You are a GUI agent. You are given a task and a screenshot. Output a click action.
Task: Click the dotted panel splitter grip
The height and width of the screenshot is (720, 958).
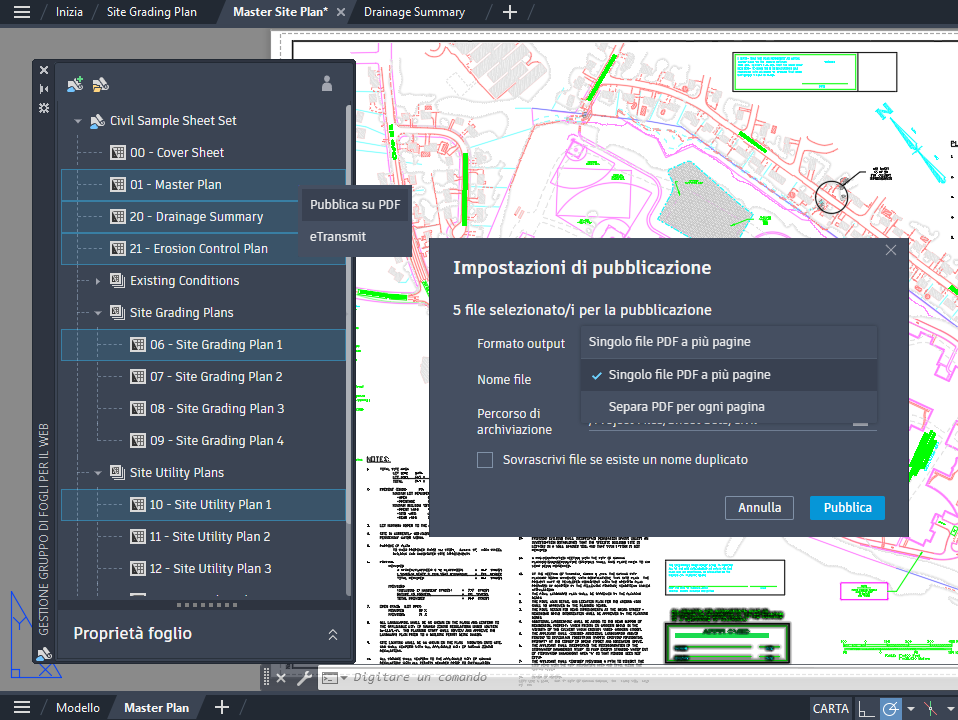pyautogui.click(x=207, y=605)
